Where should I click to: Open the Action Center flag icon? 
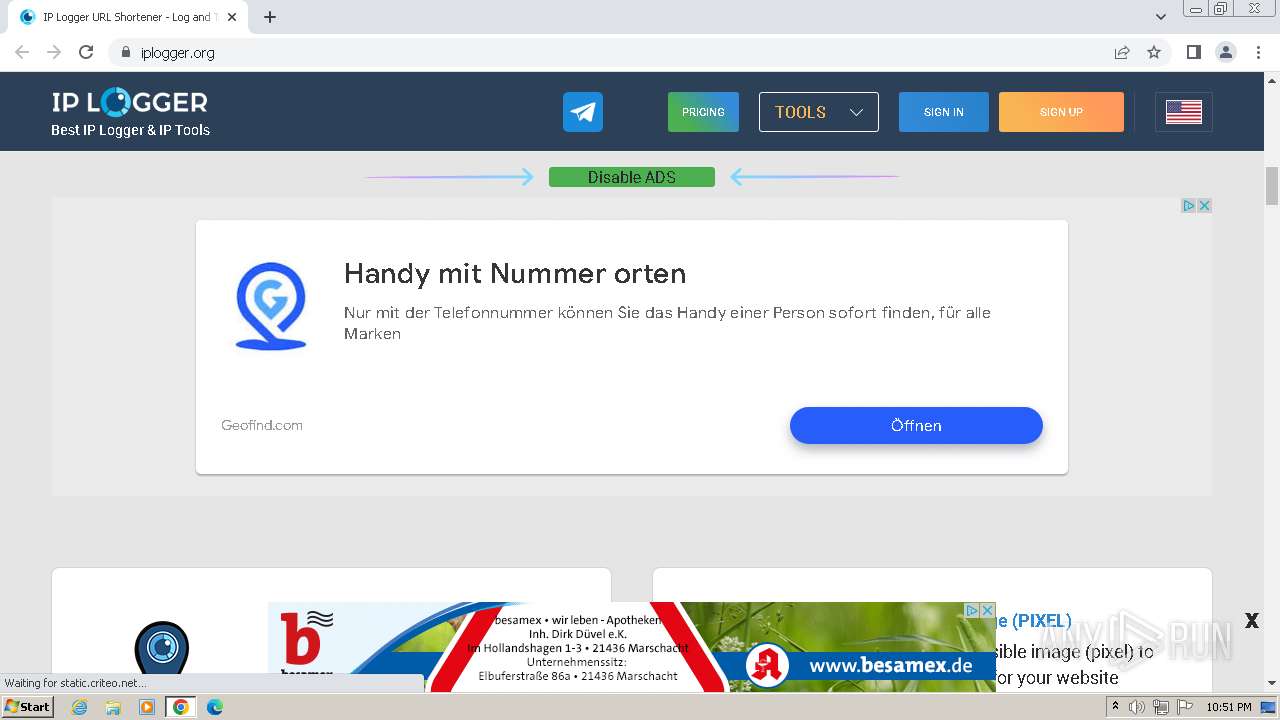pyautogui.click(x=1184, y=707)
